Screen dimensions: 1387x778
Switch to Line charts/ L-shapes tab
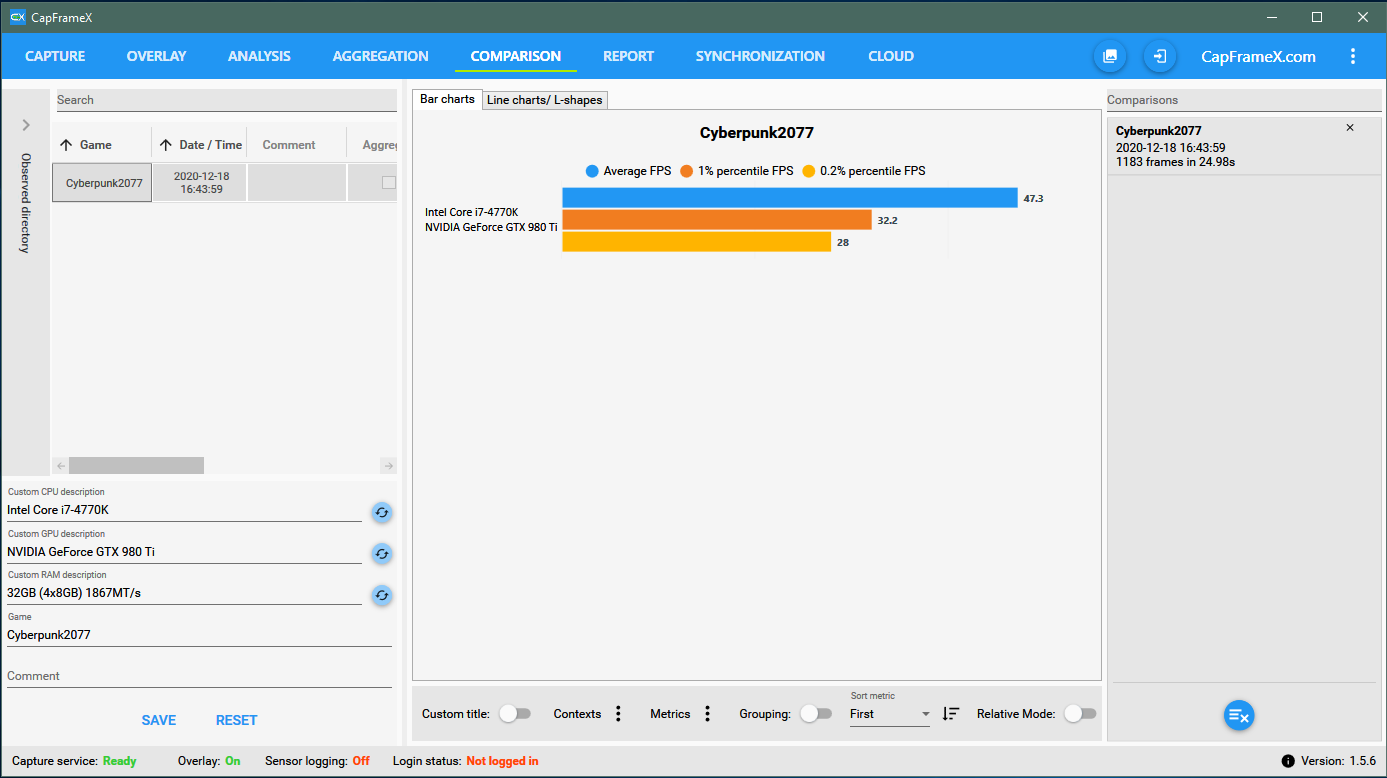tap(545, 100)
